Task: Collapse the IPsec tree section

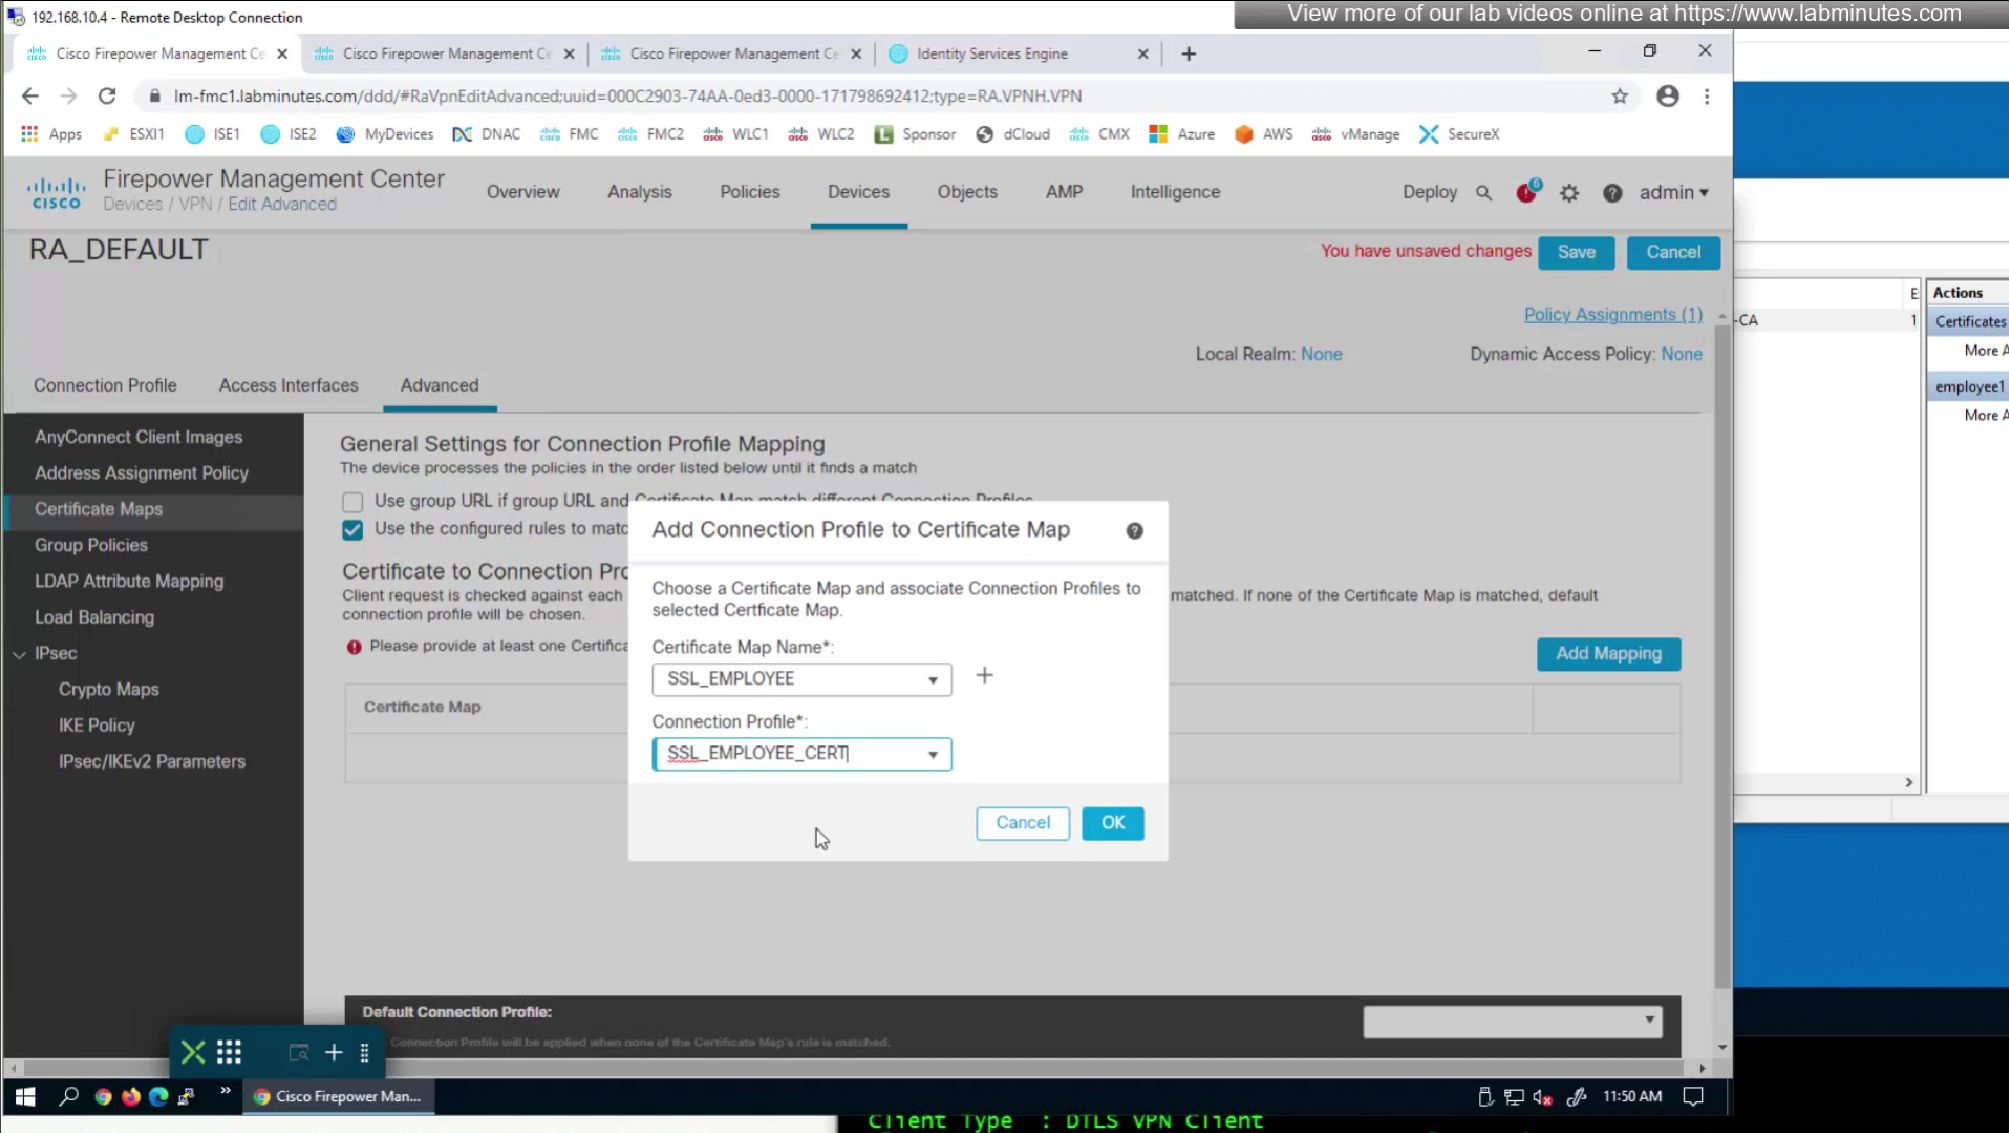Action: pos(20,654)
